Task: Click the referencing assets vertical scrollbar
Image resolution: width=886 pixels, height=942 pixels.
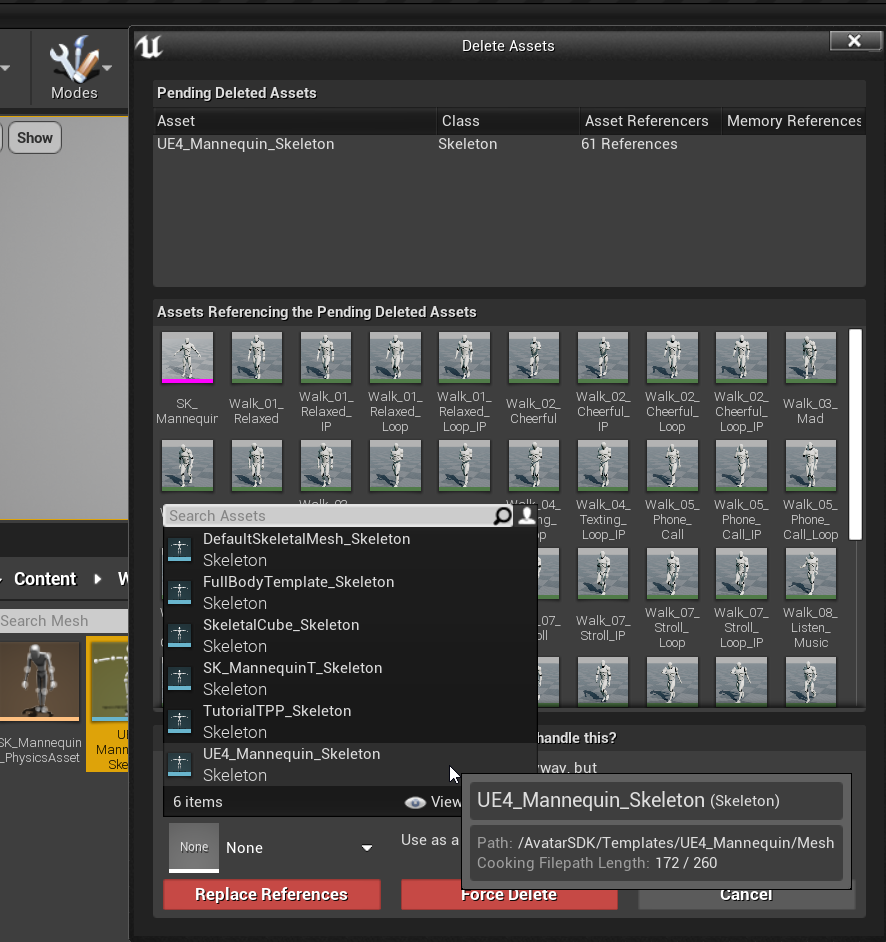Action: coord(855,434)
